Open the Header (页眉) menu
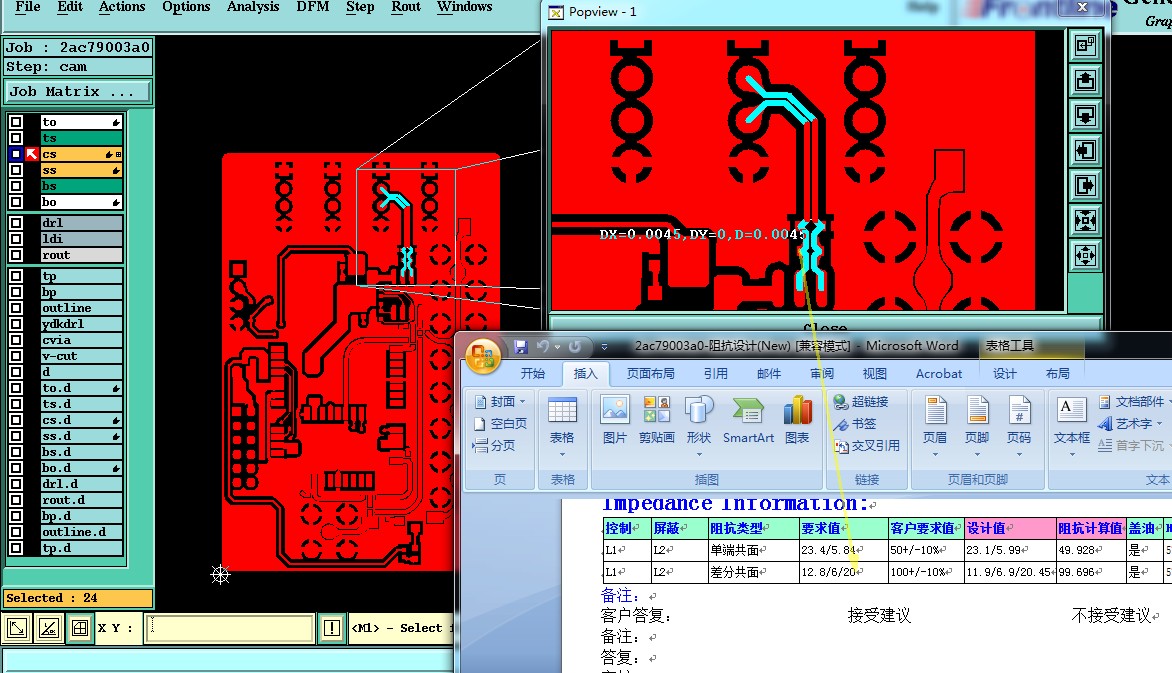 pyautogui.click(x=935, y=426)
